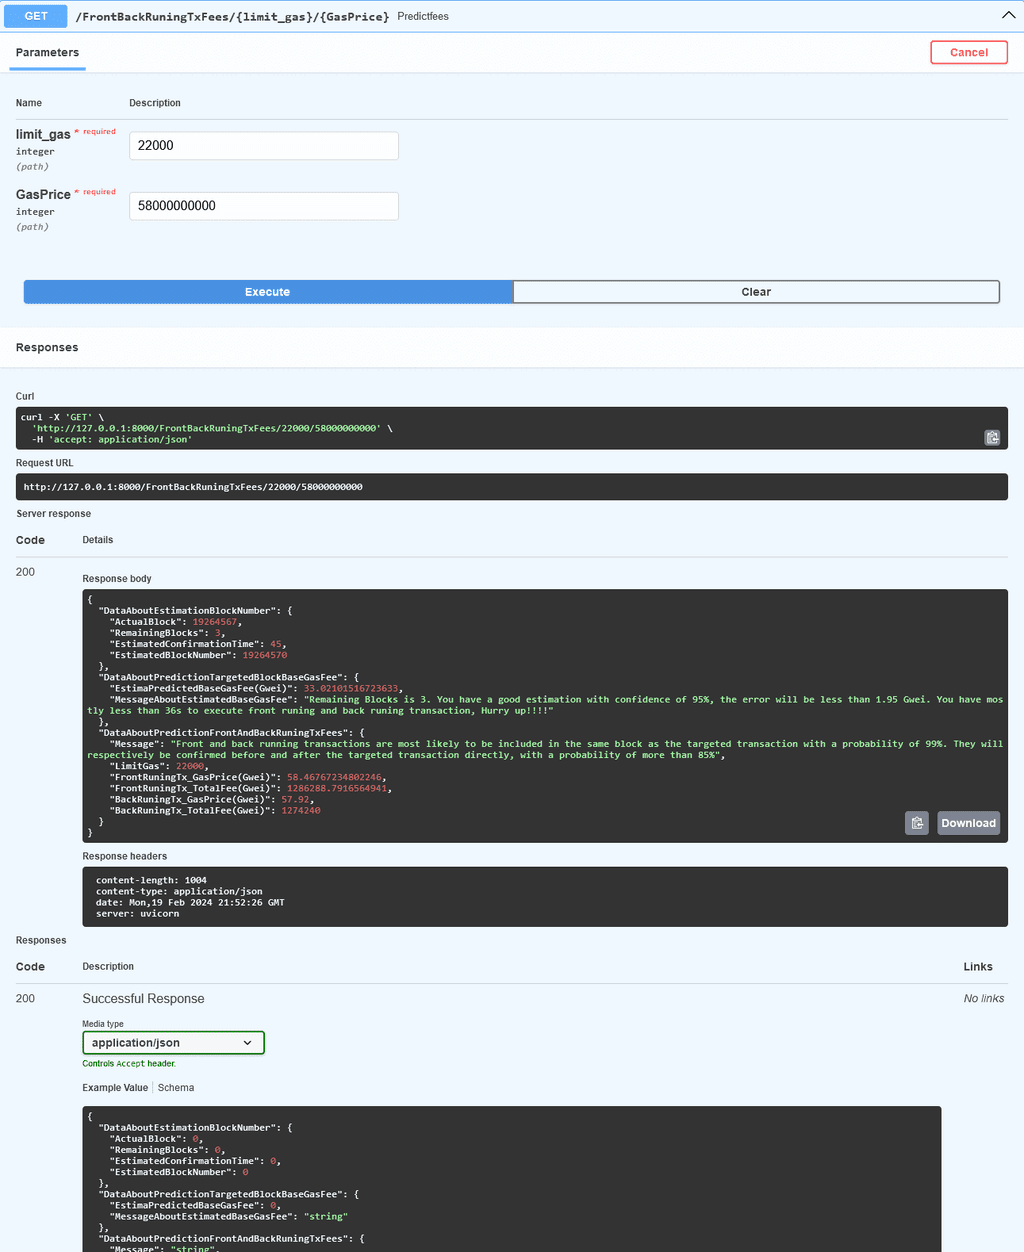Click the Execute button
The width and height of the screenshot is (1024, 1252).
coord(268,292)
